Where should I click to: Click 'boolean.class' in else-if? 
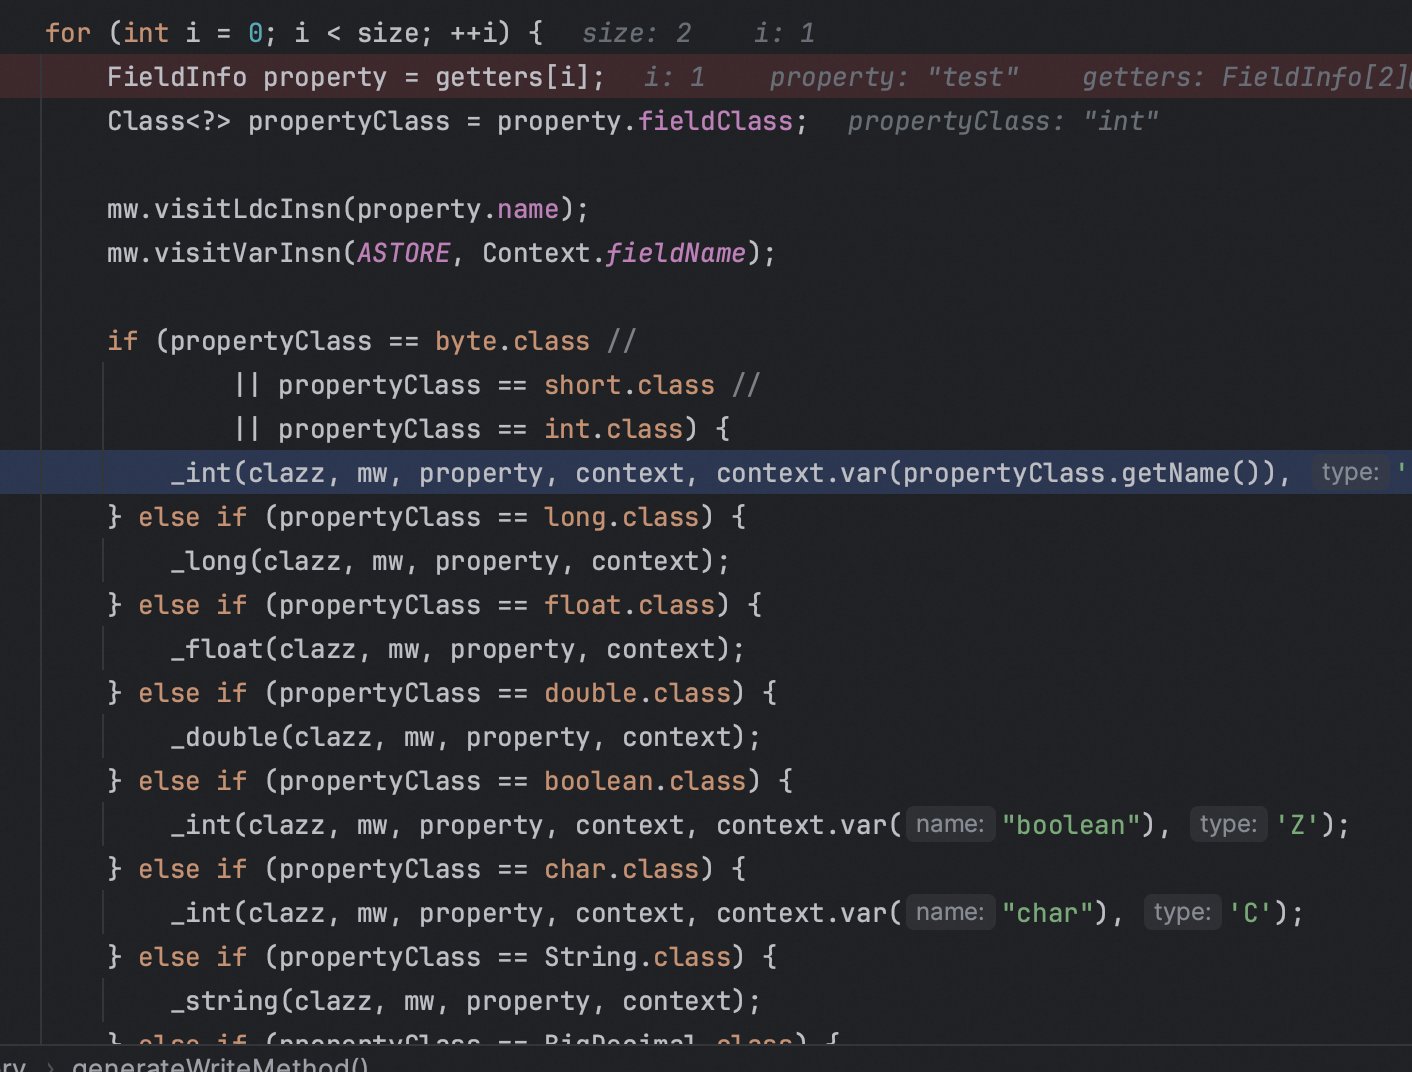[645, 781]
